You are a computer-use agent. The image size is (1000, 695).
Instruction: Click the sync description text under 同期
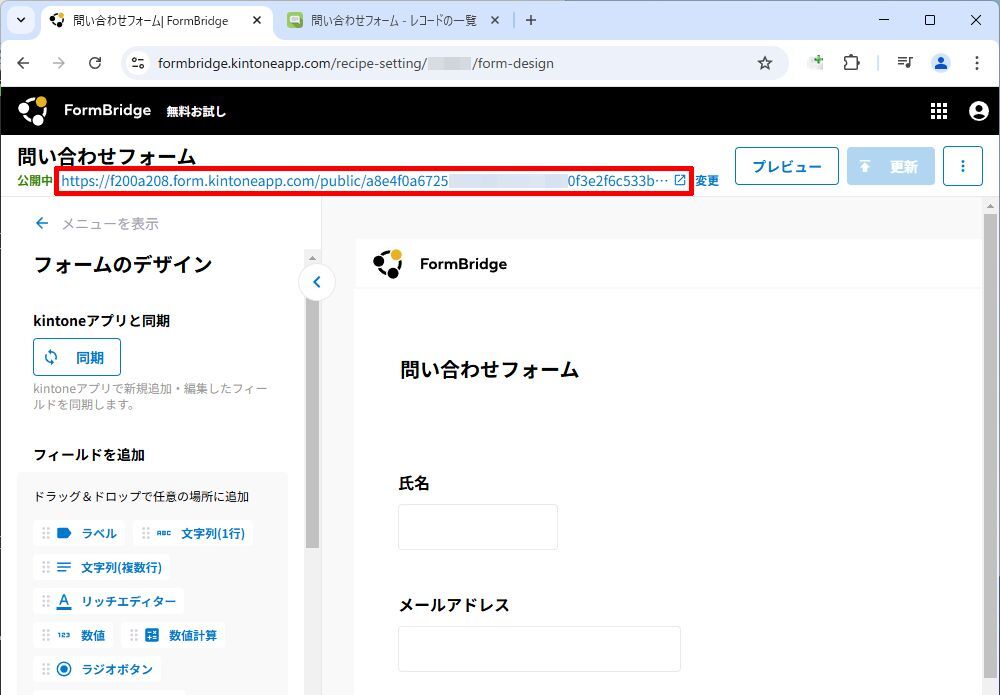(x=150, y=396)
